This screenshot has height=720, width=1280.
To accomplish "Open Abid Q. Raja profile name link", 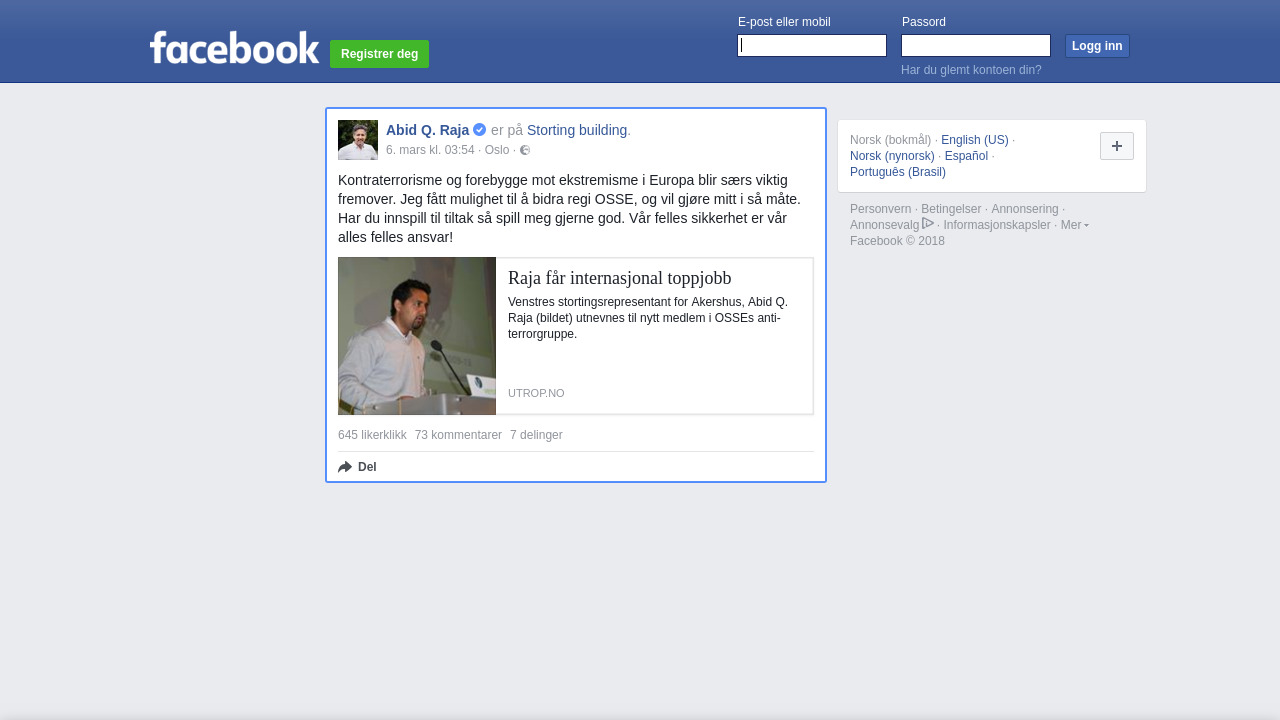I will pos(427,130).
